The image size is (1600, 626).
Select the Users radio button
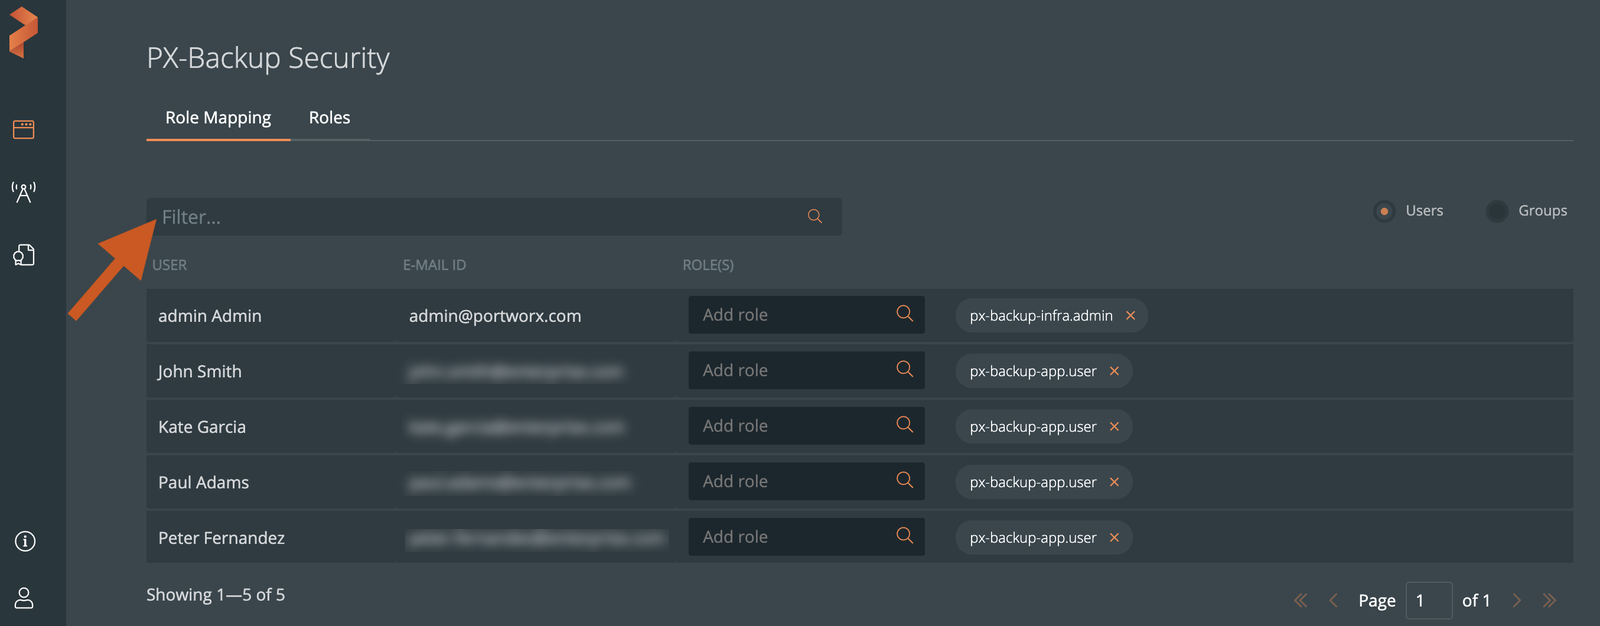pos(1384,211)
